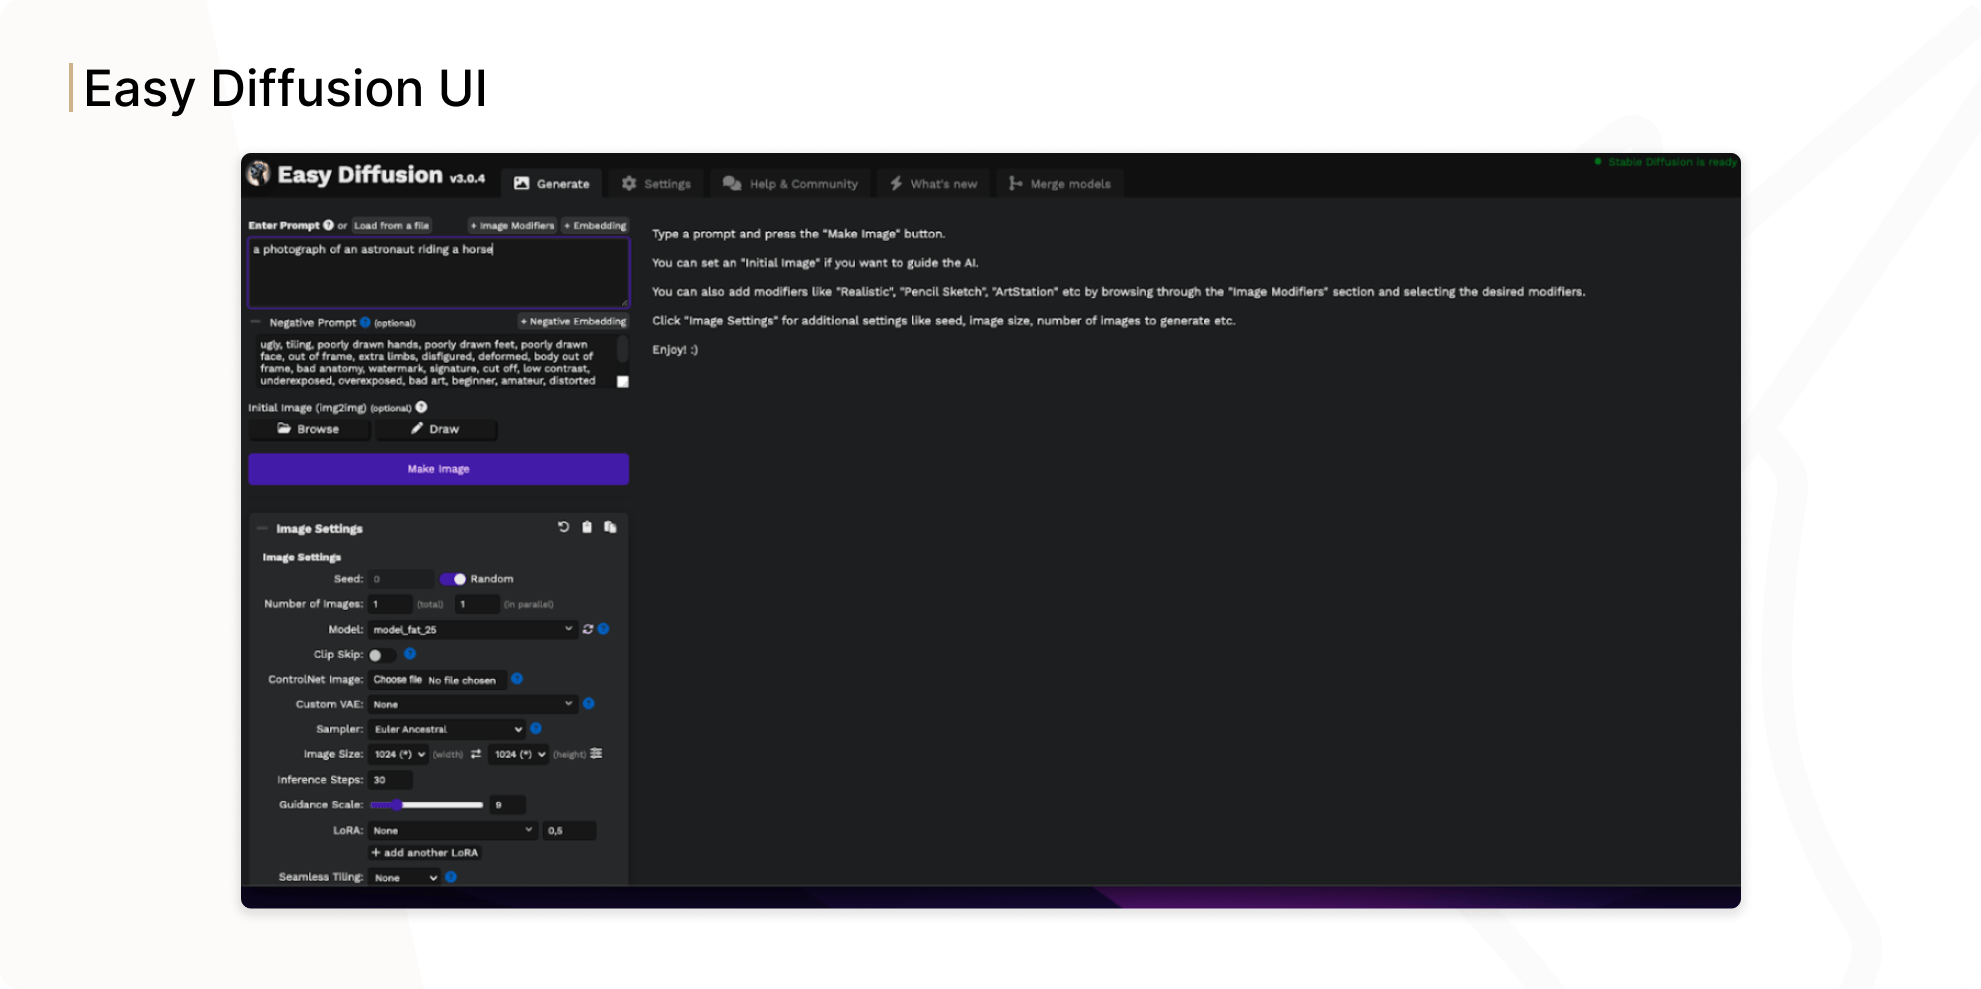This screenshot has width=1981, height=989.
Task: Expand the Sampler dropdown
Action: 447,729
